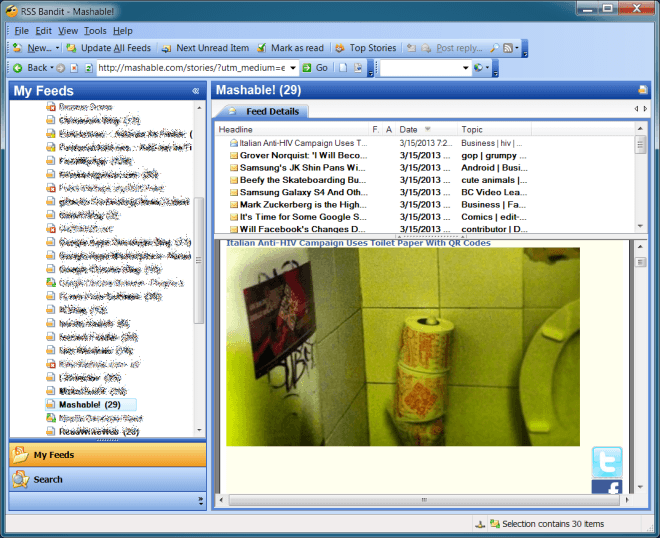660x538 pixels.
Task: Open Italian Anti-HIV Campaign article title link
Action: click(358, 243)
